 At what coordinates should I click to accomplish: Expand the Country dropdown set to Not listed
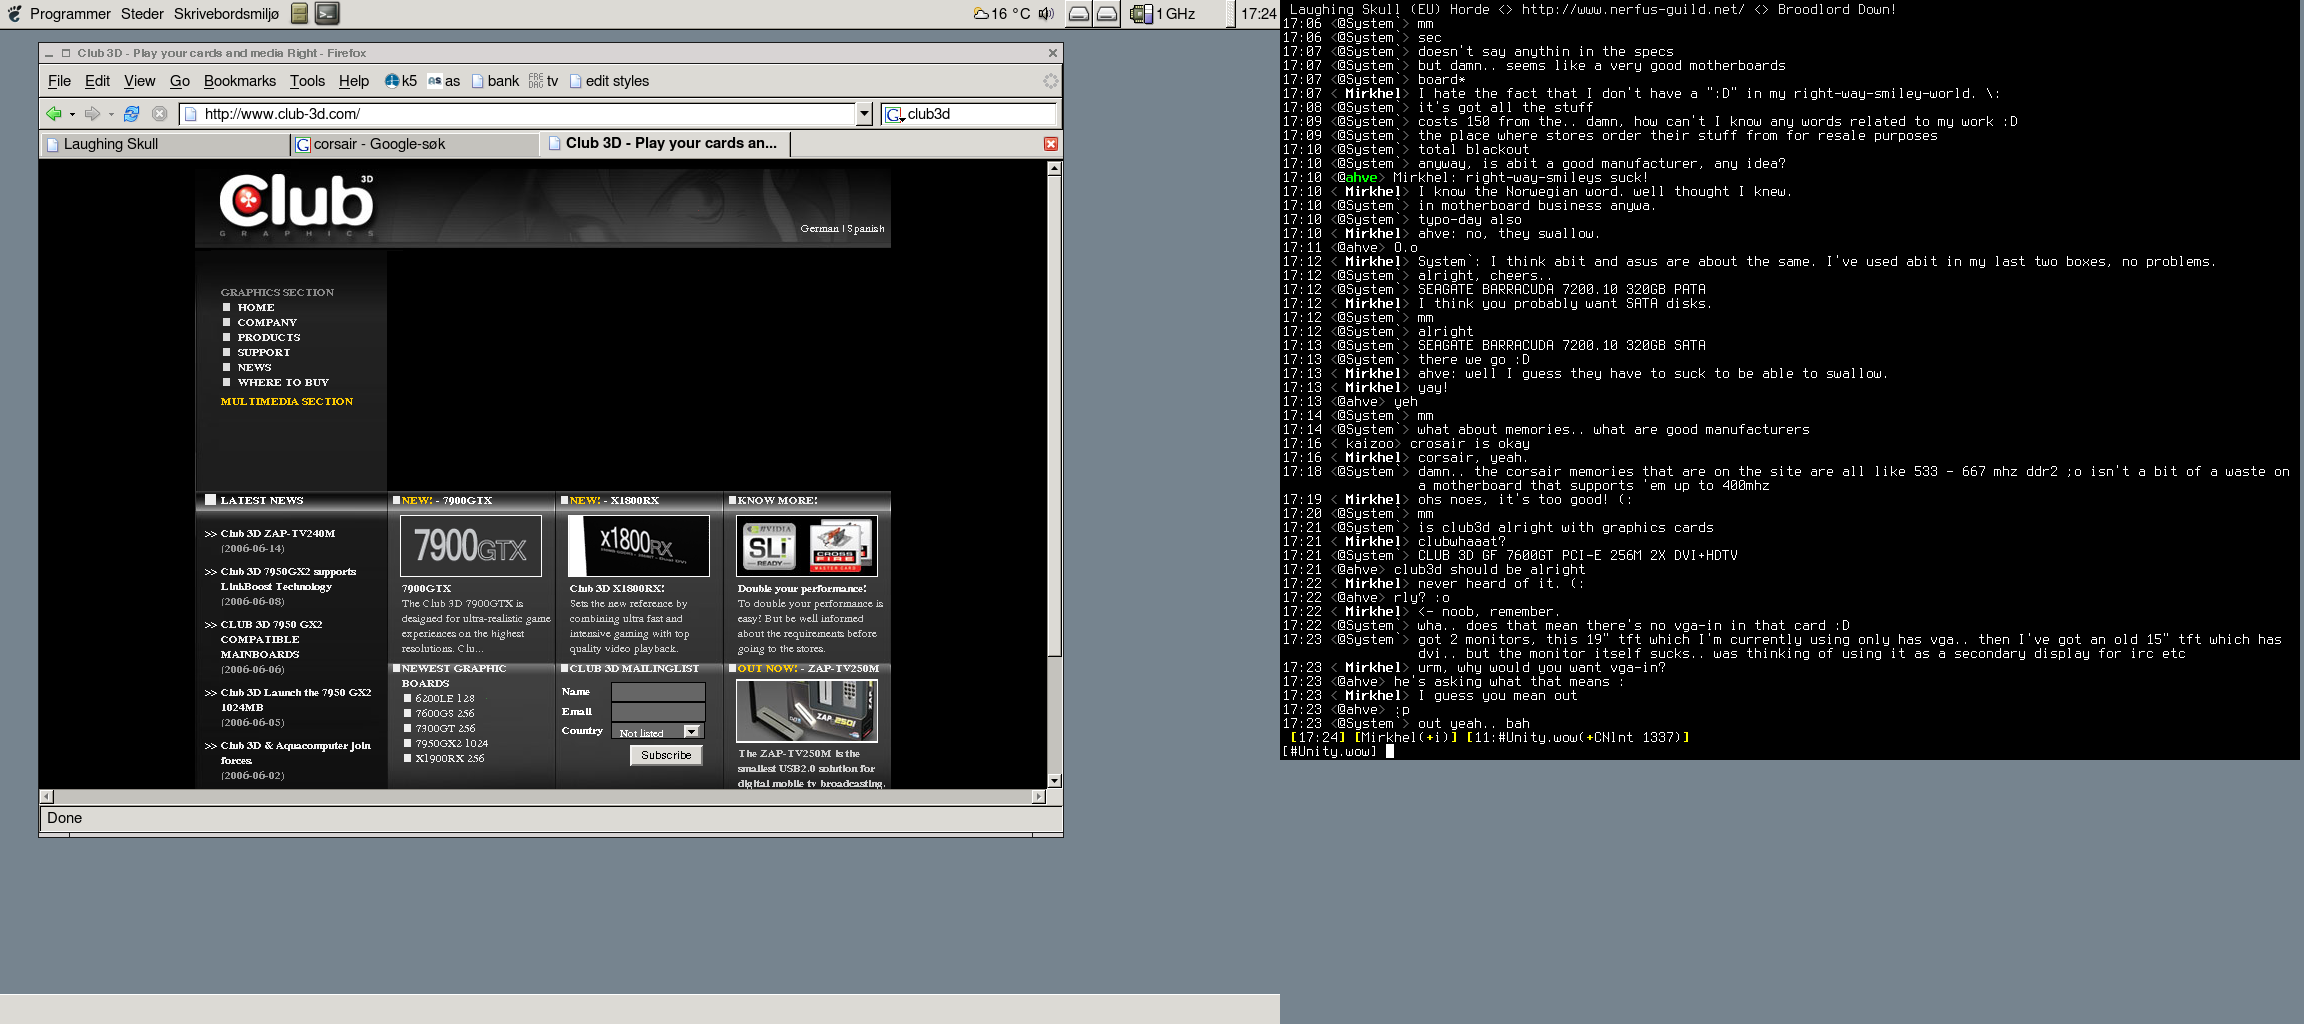tap(691, 732)
